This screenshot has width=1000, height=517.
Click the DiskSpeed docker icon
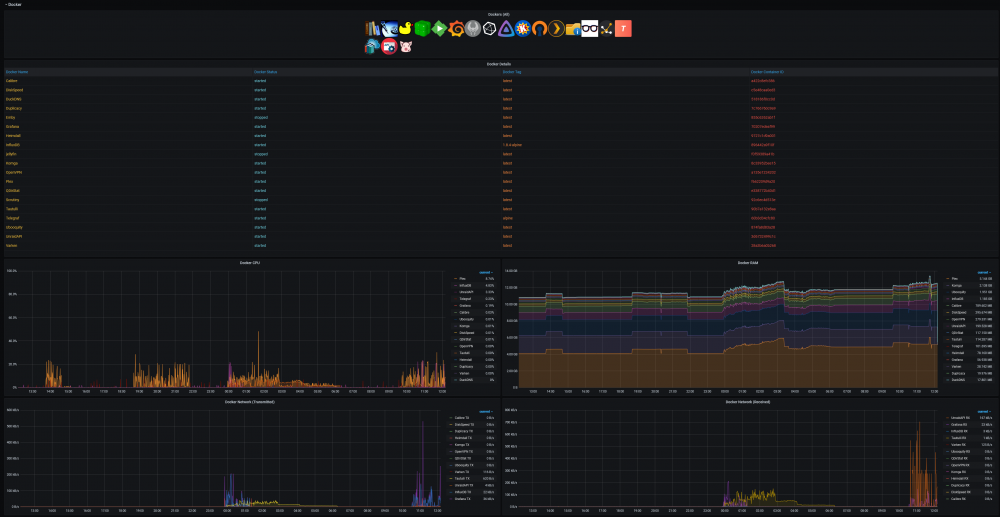click(x=389, y=28)
